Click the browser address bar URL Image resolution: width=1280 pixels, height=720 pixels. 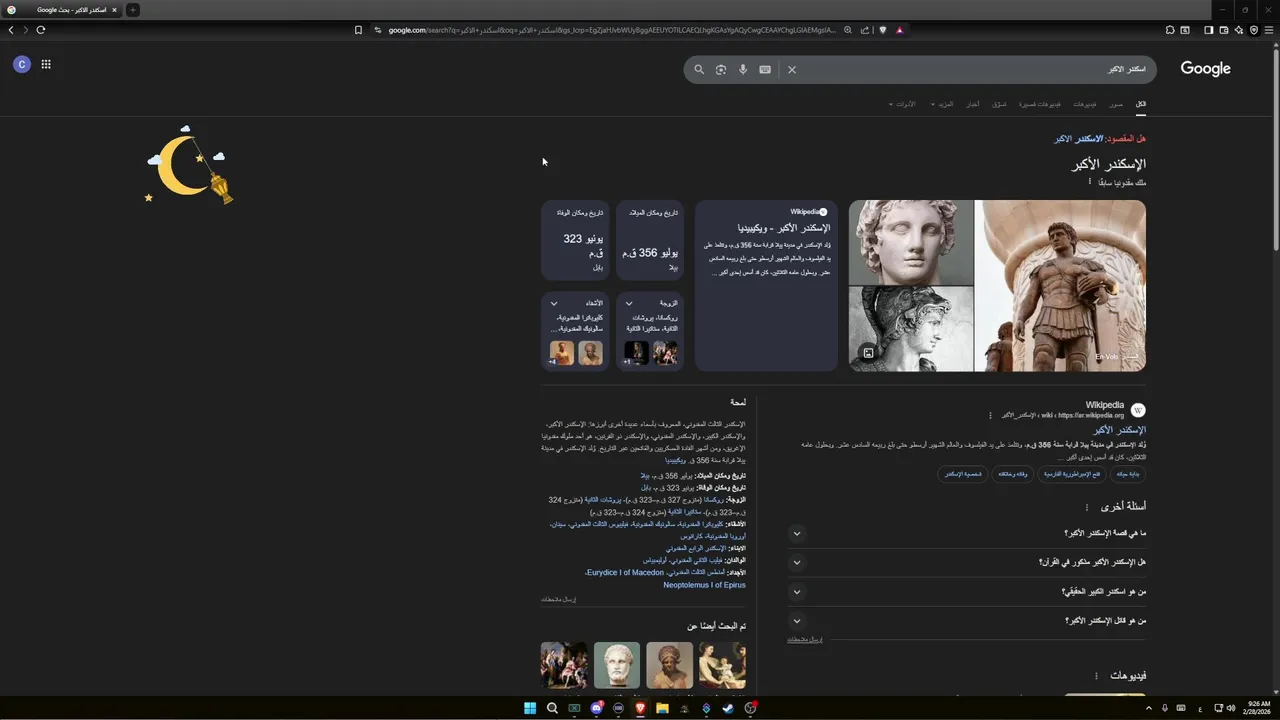tap(612, 30)
